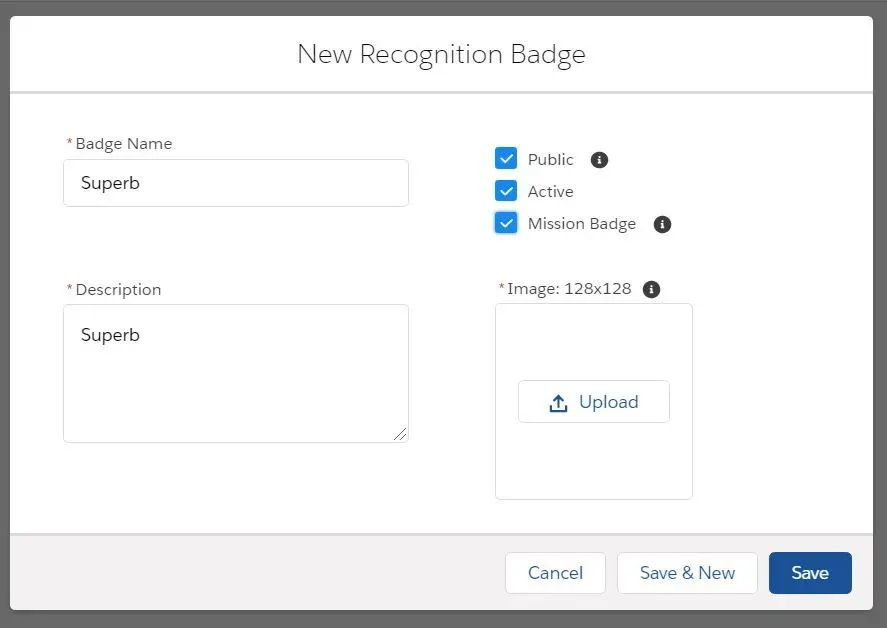Viewport: 887px width, 628px height.
Task: View the Image 128x128 info icon
Action: [x=652, y=289]
